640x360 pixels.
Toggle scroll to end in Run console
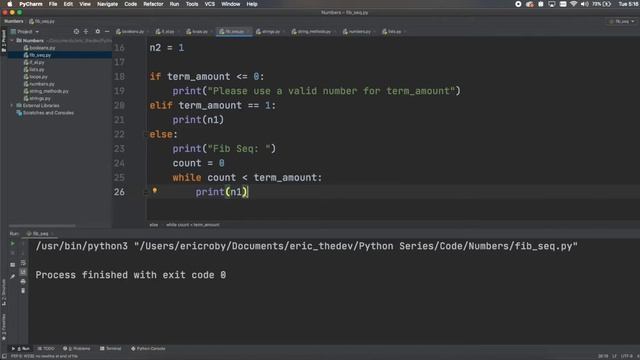point(23,272)
